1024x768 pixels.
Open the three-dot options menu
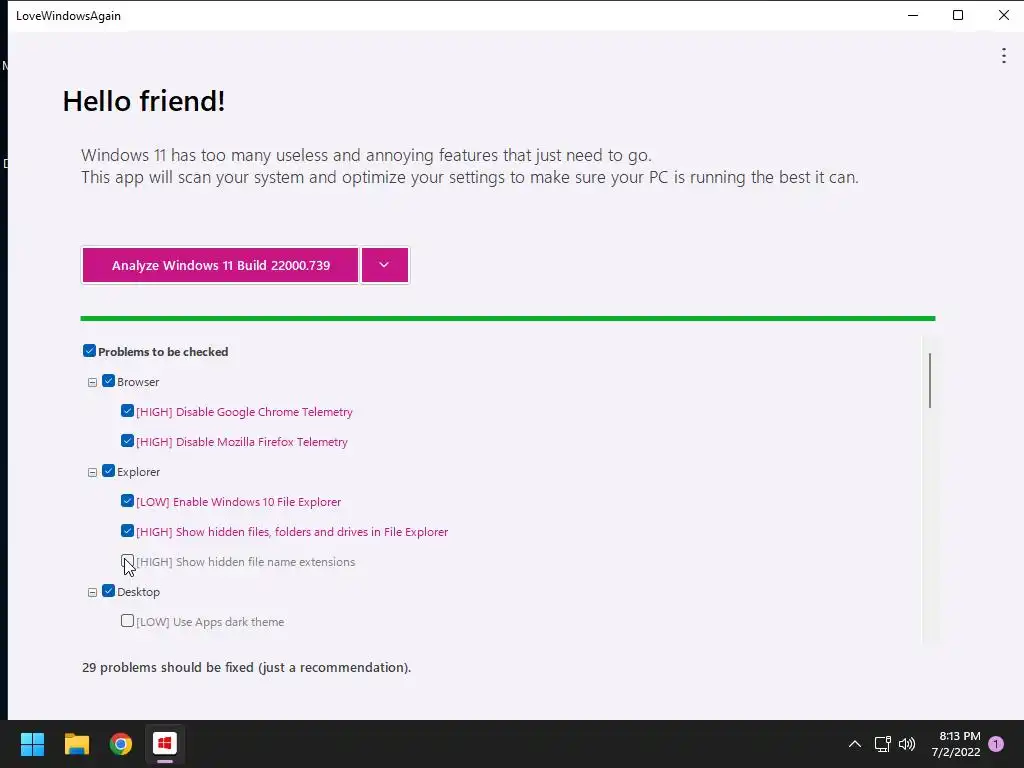pyautogui.click(x=1004, y=56)
